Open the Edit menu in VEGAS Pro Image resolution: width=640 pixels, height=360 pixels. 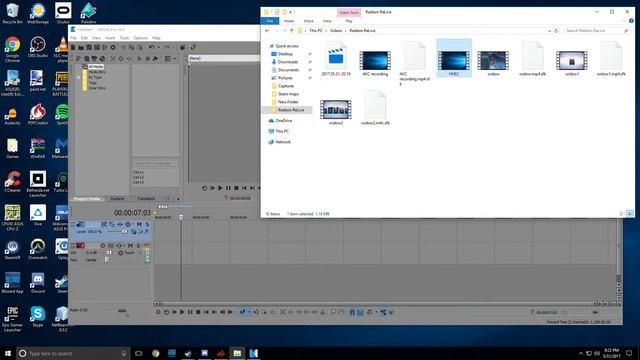tap(84, 38)
